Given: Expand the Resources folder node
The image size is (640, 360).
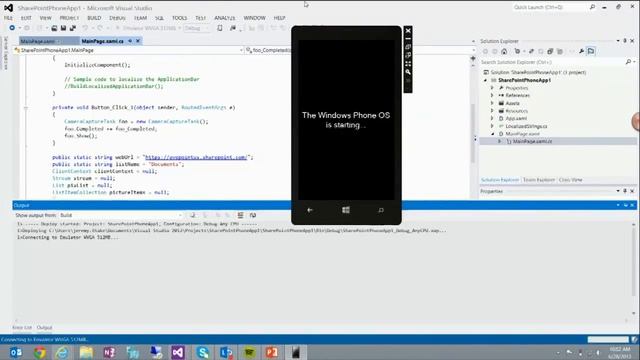Looking at the screenshot, I should click(492, 111).
